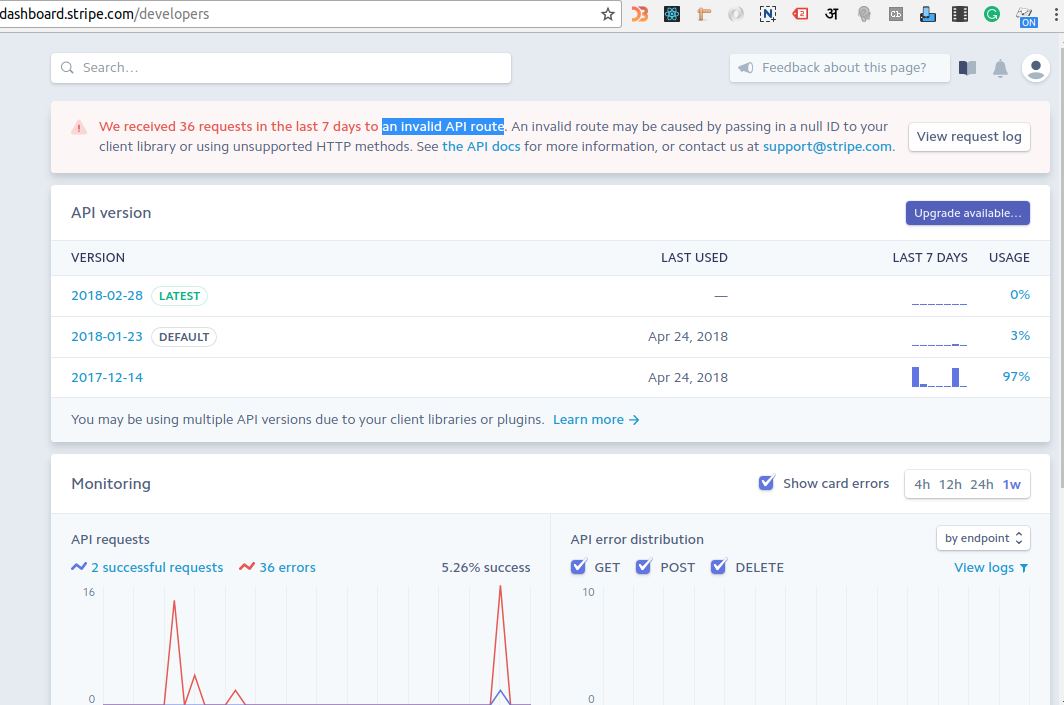Open the Feedback about this page button

click(x=839, y=68)
